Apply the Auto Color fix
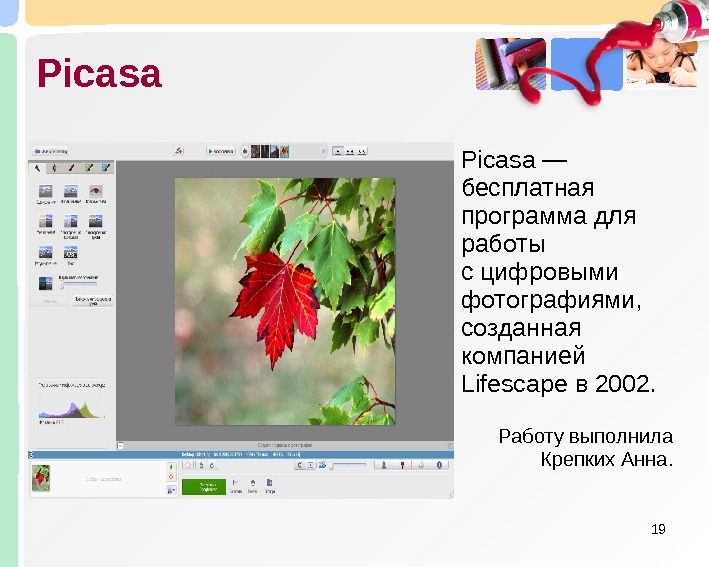The height and width of the screenshot is (567, 709). click(95, 226)
